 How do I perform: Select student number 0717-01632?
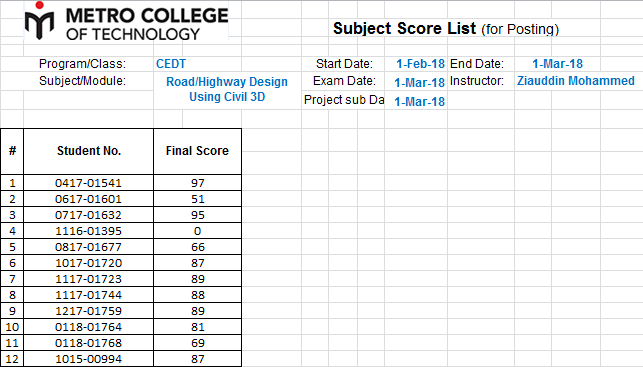(89, 215)
